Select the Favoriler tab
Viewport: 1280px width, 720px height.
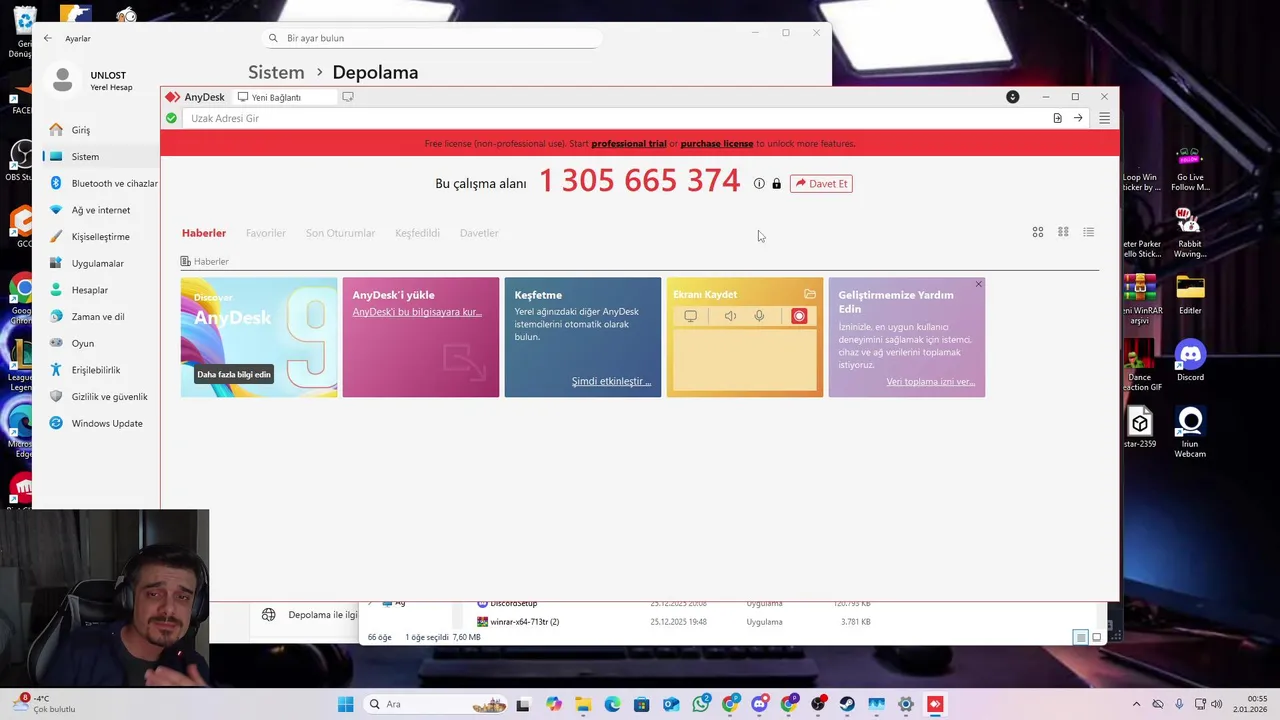[x=266, y=233]
